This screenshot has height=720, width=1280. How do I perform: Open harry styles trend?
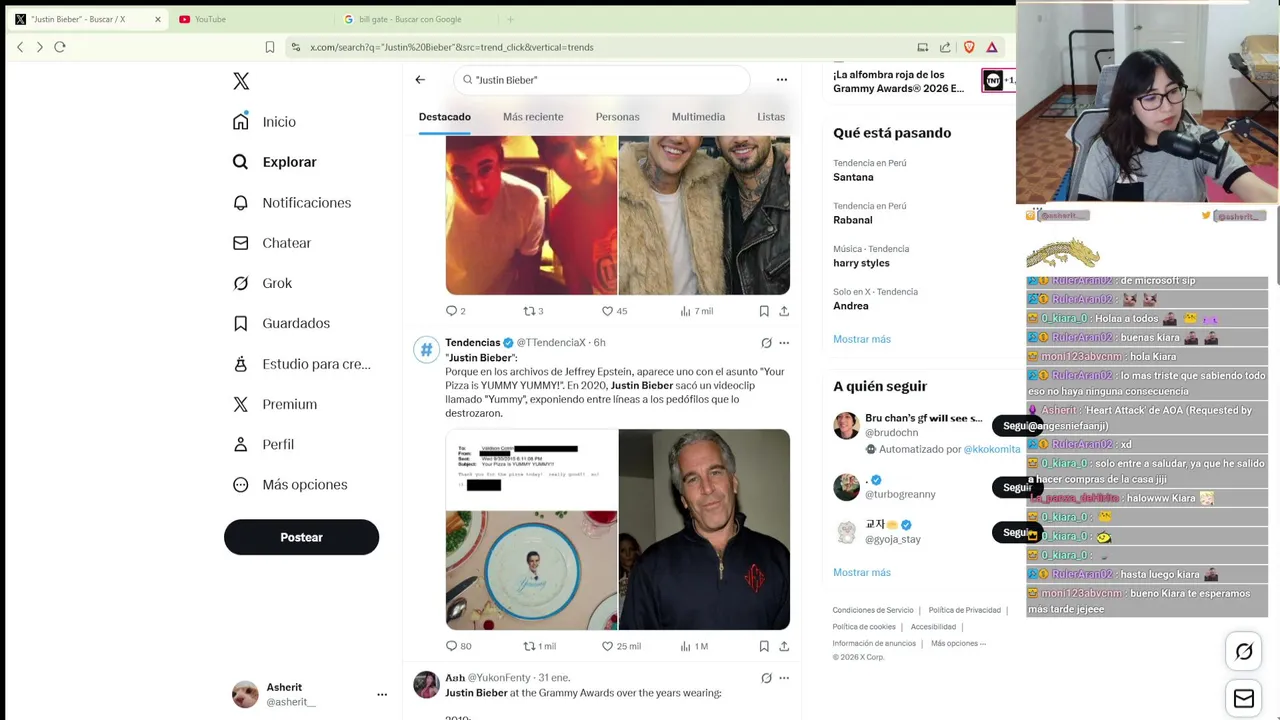point(861,263)
